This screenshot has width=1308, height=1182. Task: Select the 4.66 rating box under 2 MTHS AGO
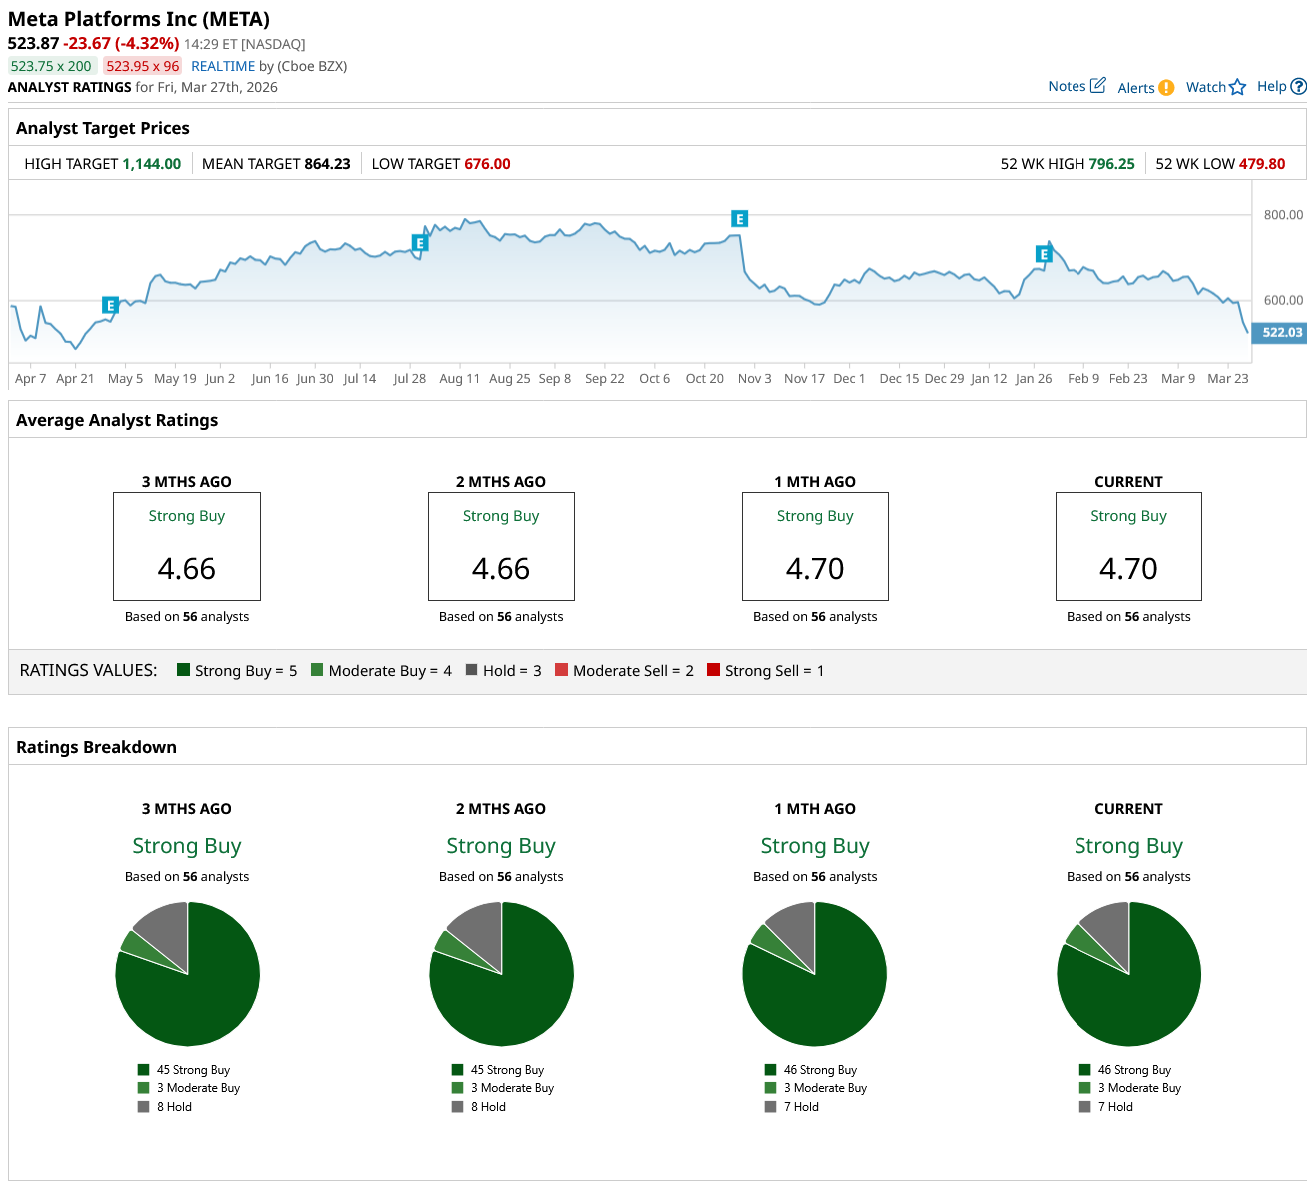coord(501,546)
